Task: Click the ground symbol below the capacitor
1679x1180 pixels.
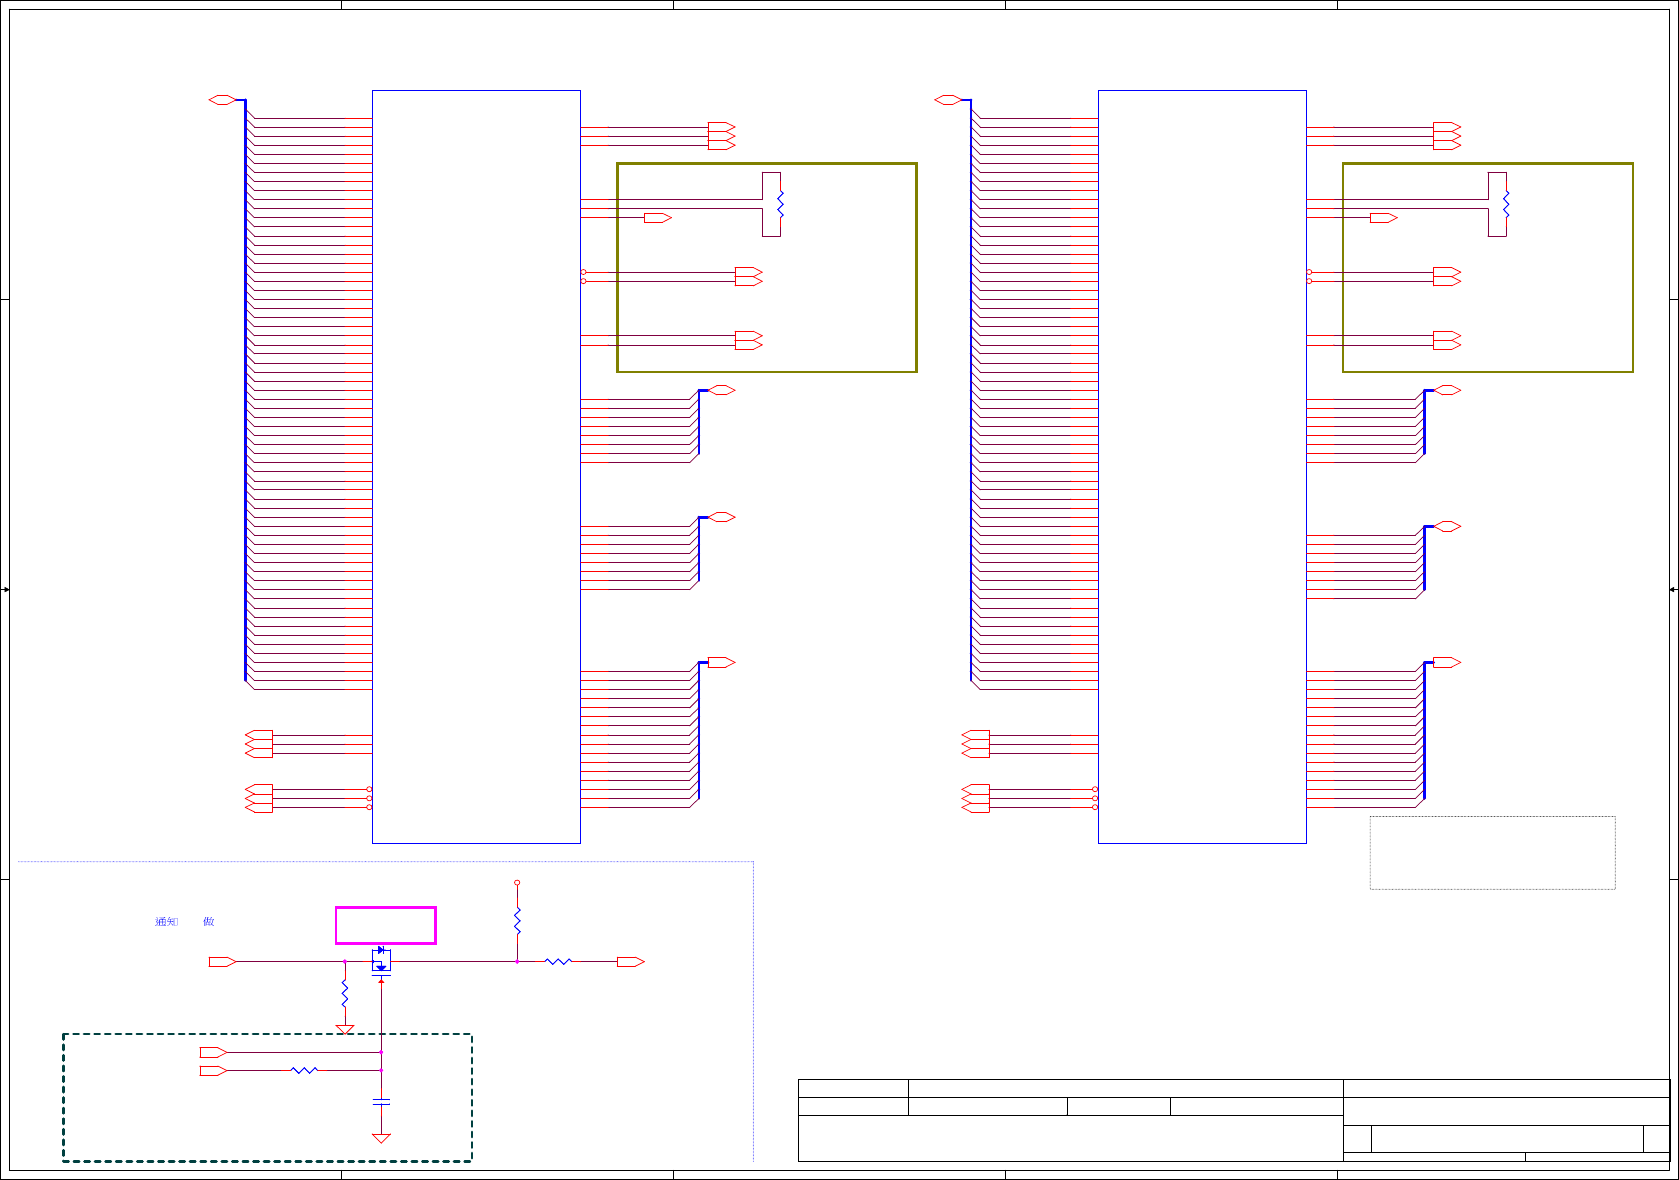Action: [x=381, y=1138]
